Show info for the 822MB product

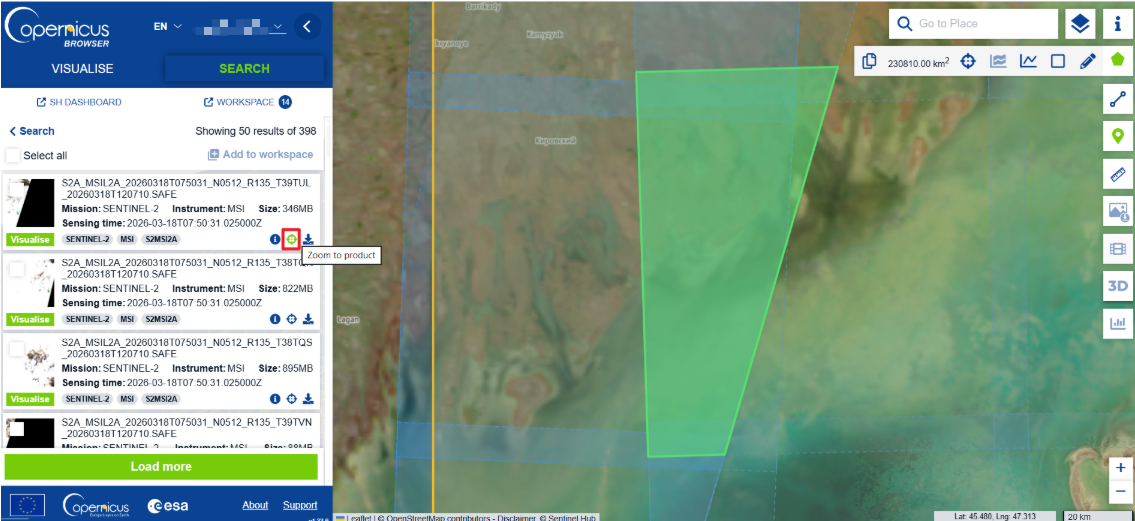tap(275, 319)
